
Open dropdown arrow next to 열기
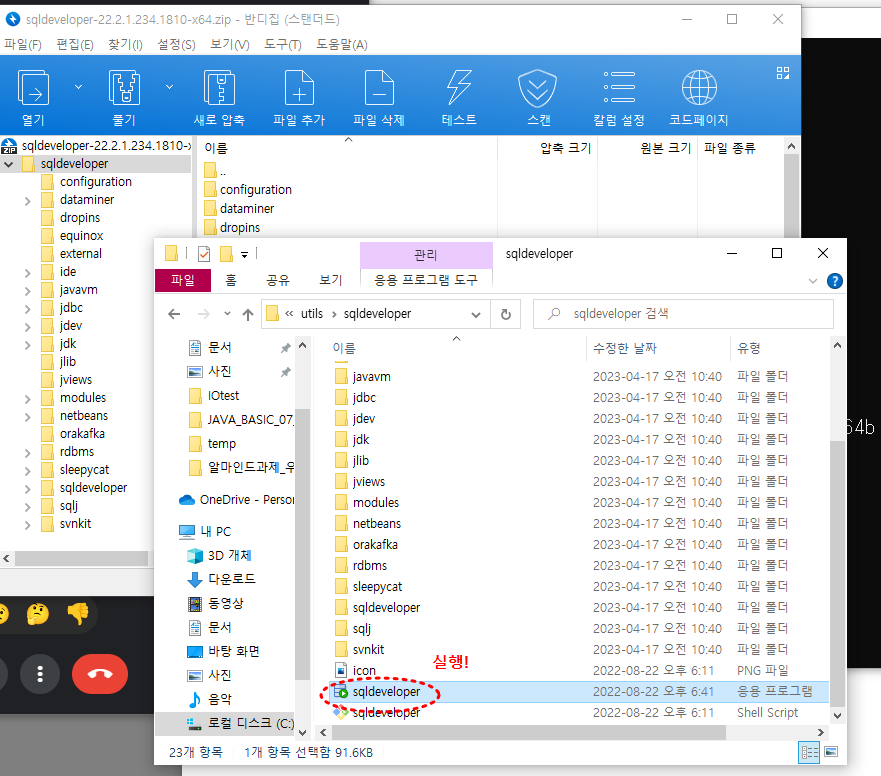[79, 87]
